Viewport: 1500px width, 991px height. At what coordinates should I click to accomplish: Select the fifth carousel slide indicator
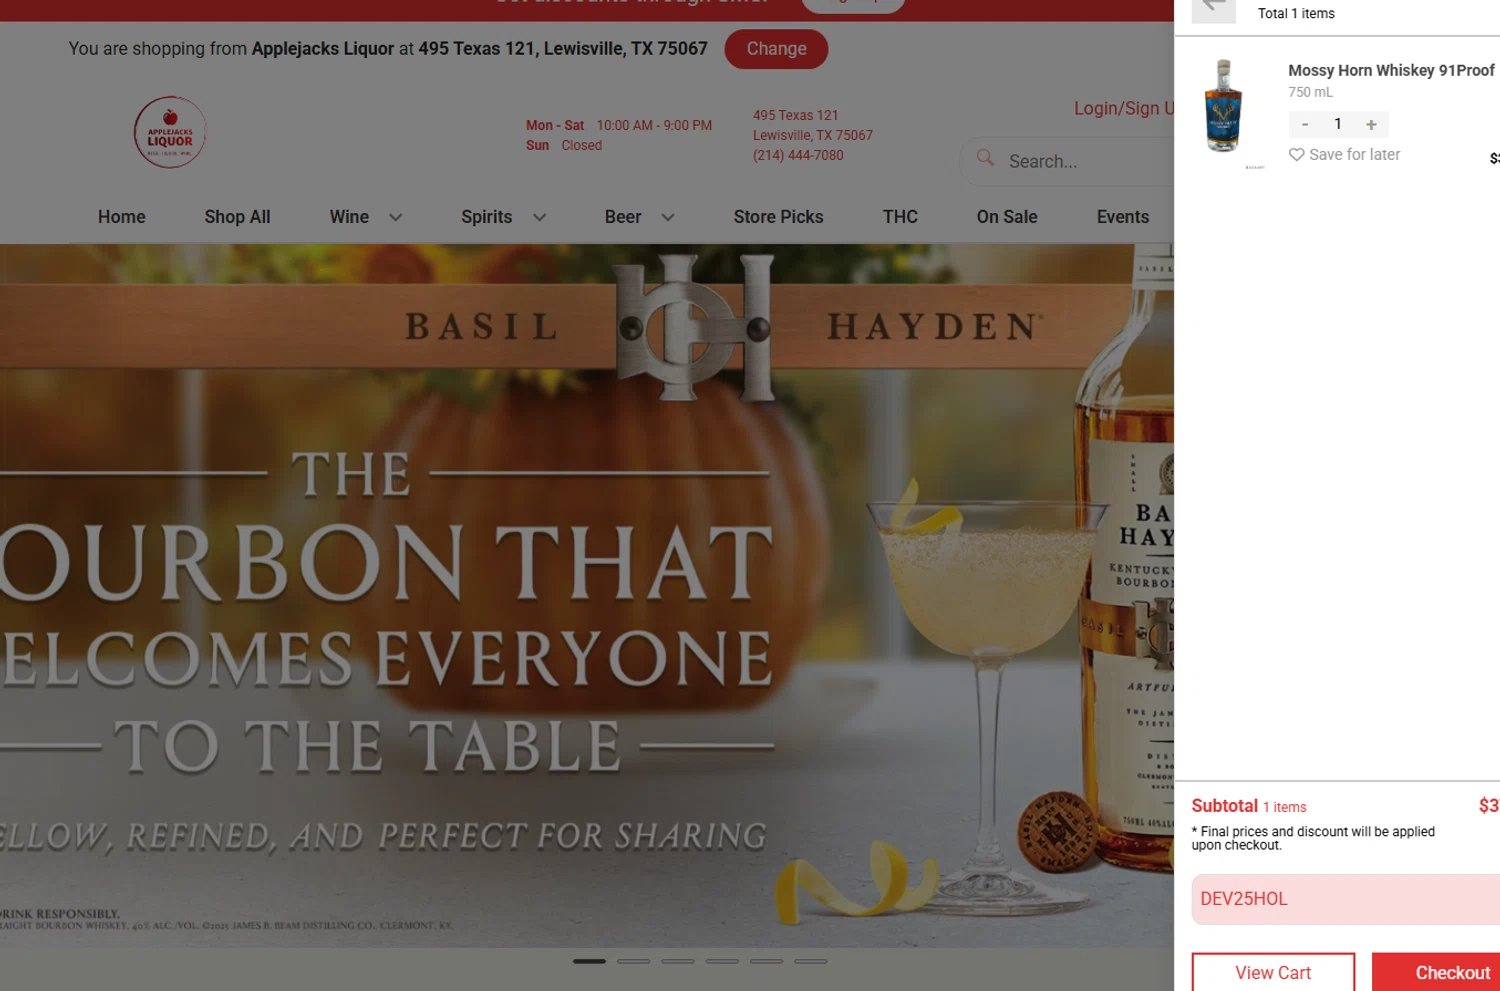coord(766,961)
